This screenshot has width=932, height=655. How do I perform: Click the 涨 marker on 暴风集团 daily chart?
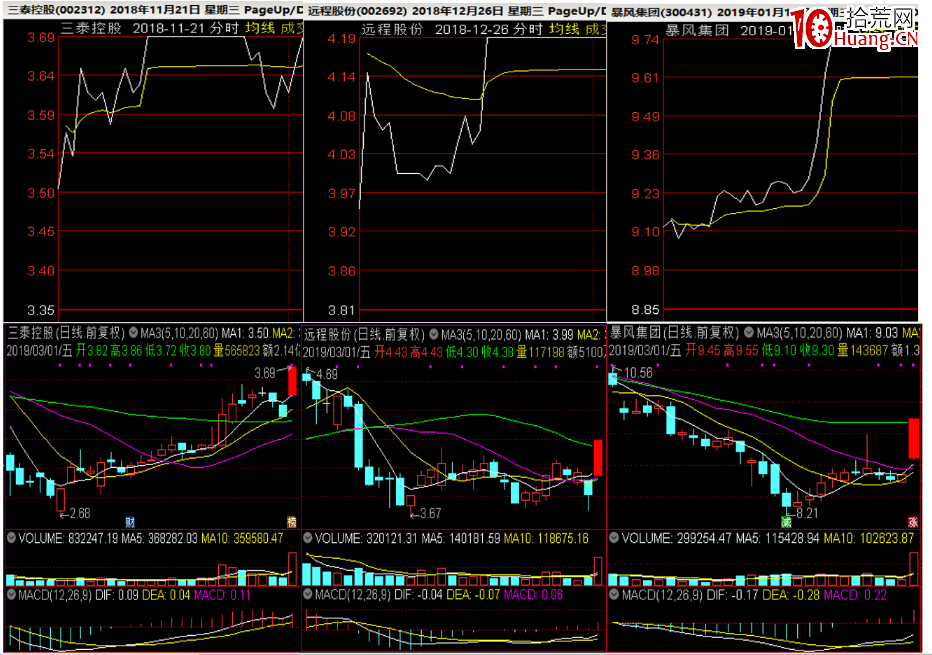tap(913, 522)
